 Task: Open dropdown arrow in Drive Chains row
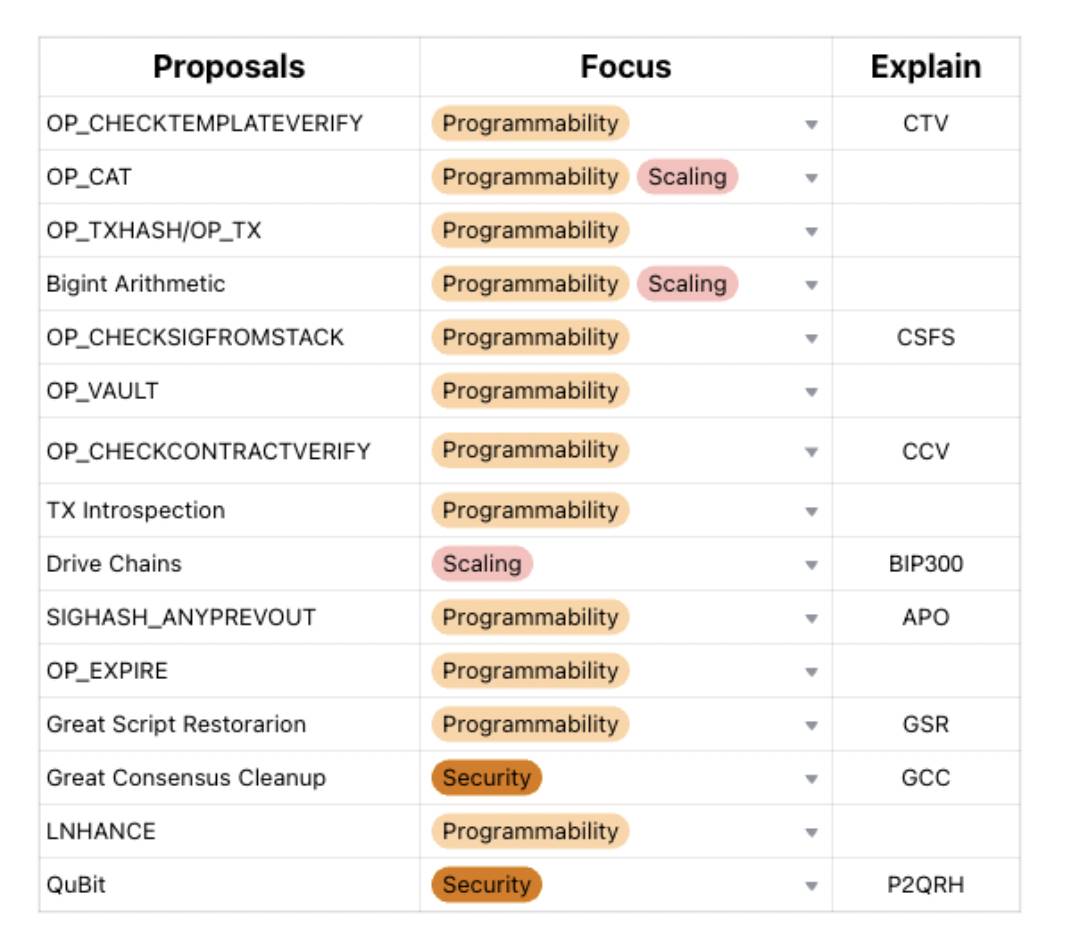(x=811, y=564)
